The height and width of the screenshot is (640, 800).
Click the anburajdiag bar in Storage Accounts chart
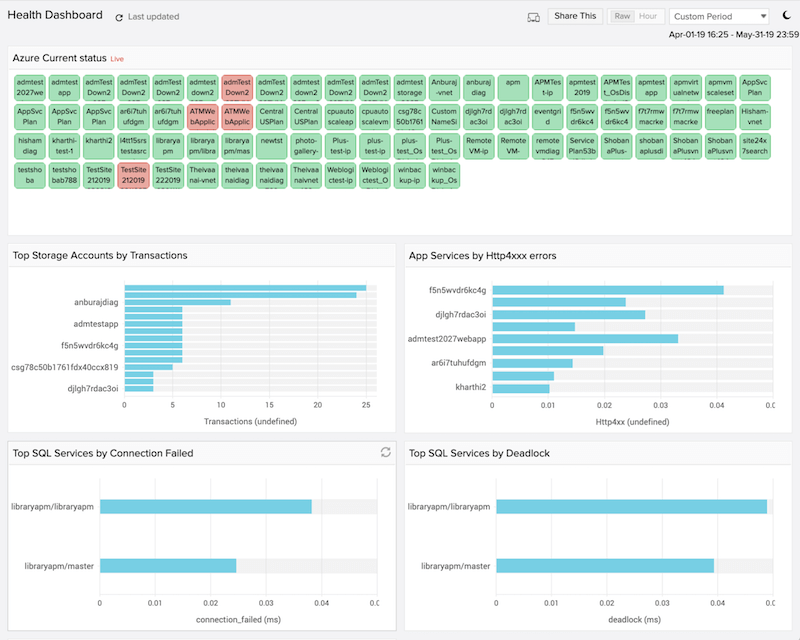[178, 302]
